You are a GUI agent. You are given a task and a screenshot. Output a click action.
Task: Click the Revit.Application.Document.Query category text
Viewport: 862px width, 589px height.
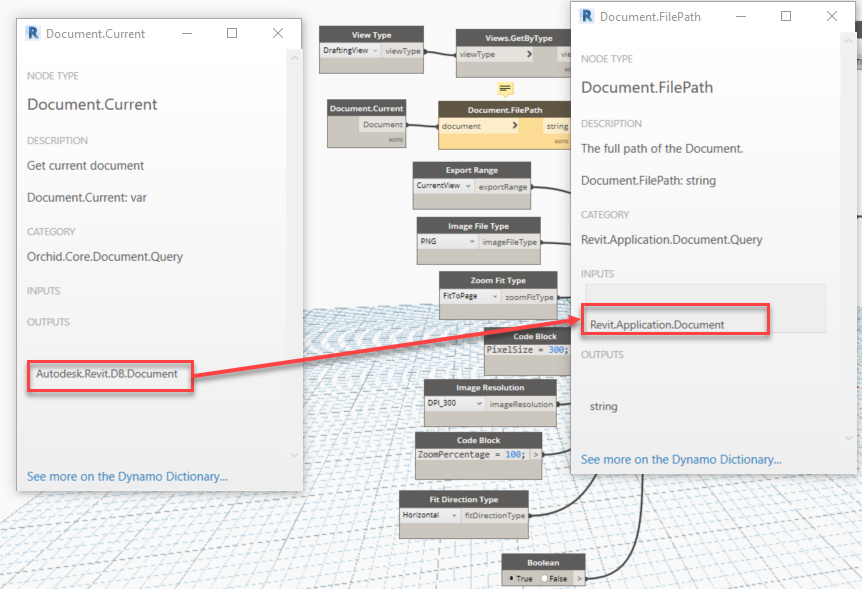[x=672, y=240]
